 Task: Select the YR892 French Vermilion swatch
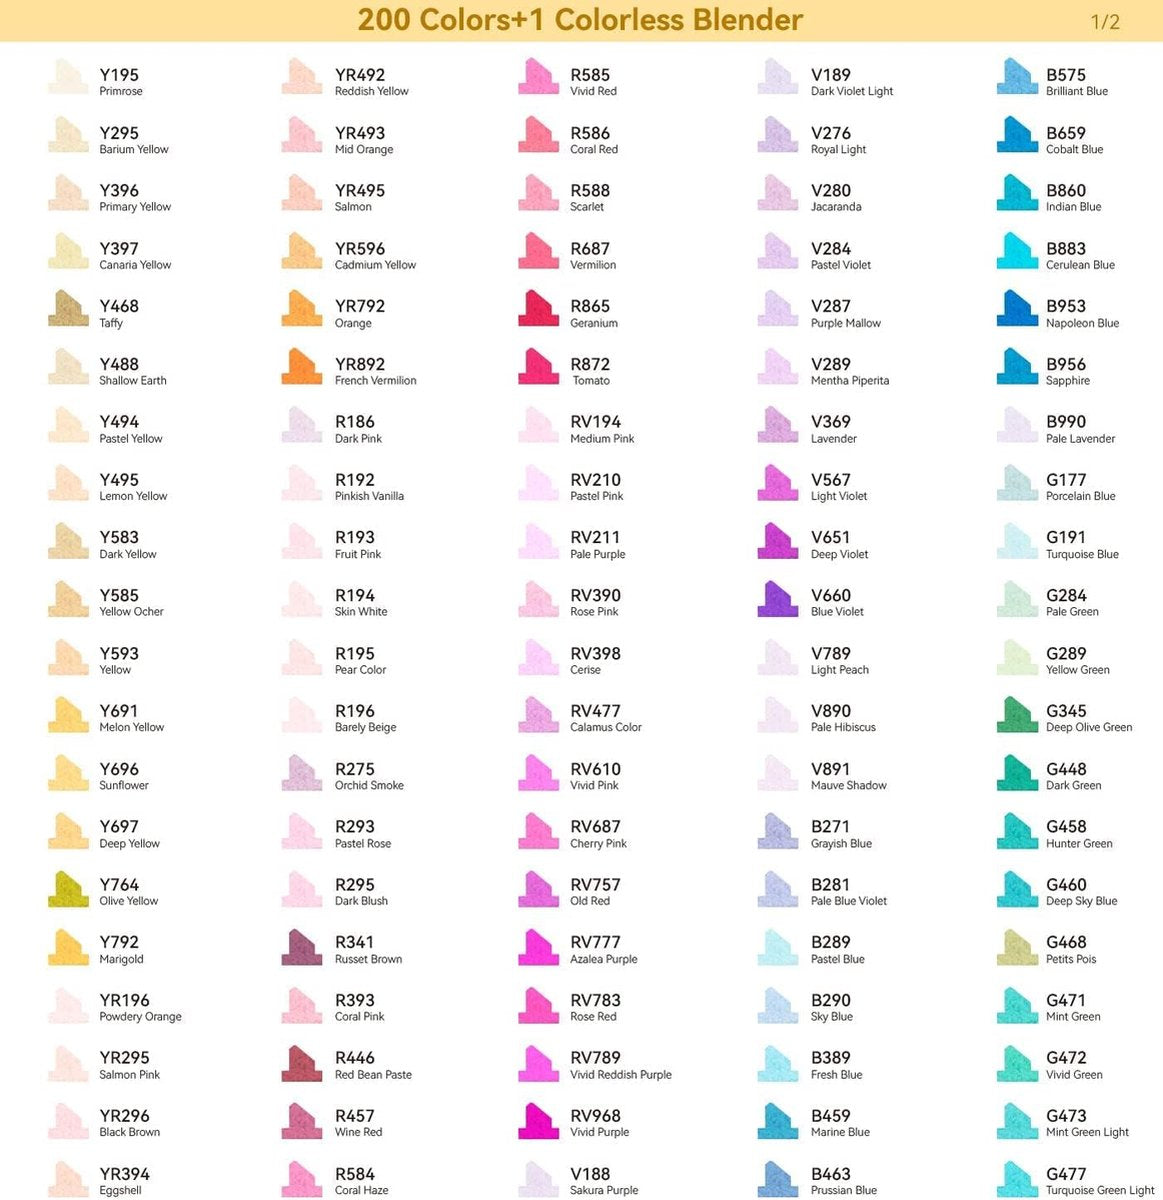point(302,367)
